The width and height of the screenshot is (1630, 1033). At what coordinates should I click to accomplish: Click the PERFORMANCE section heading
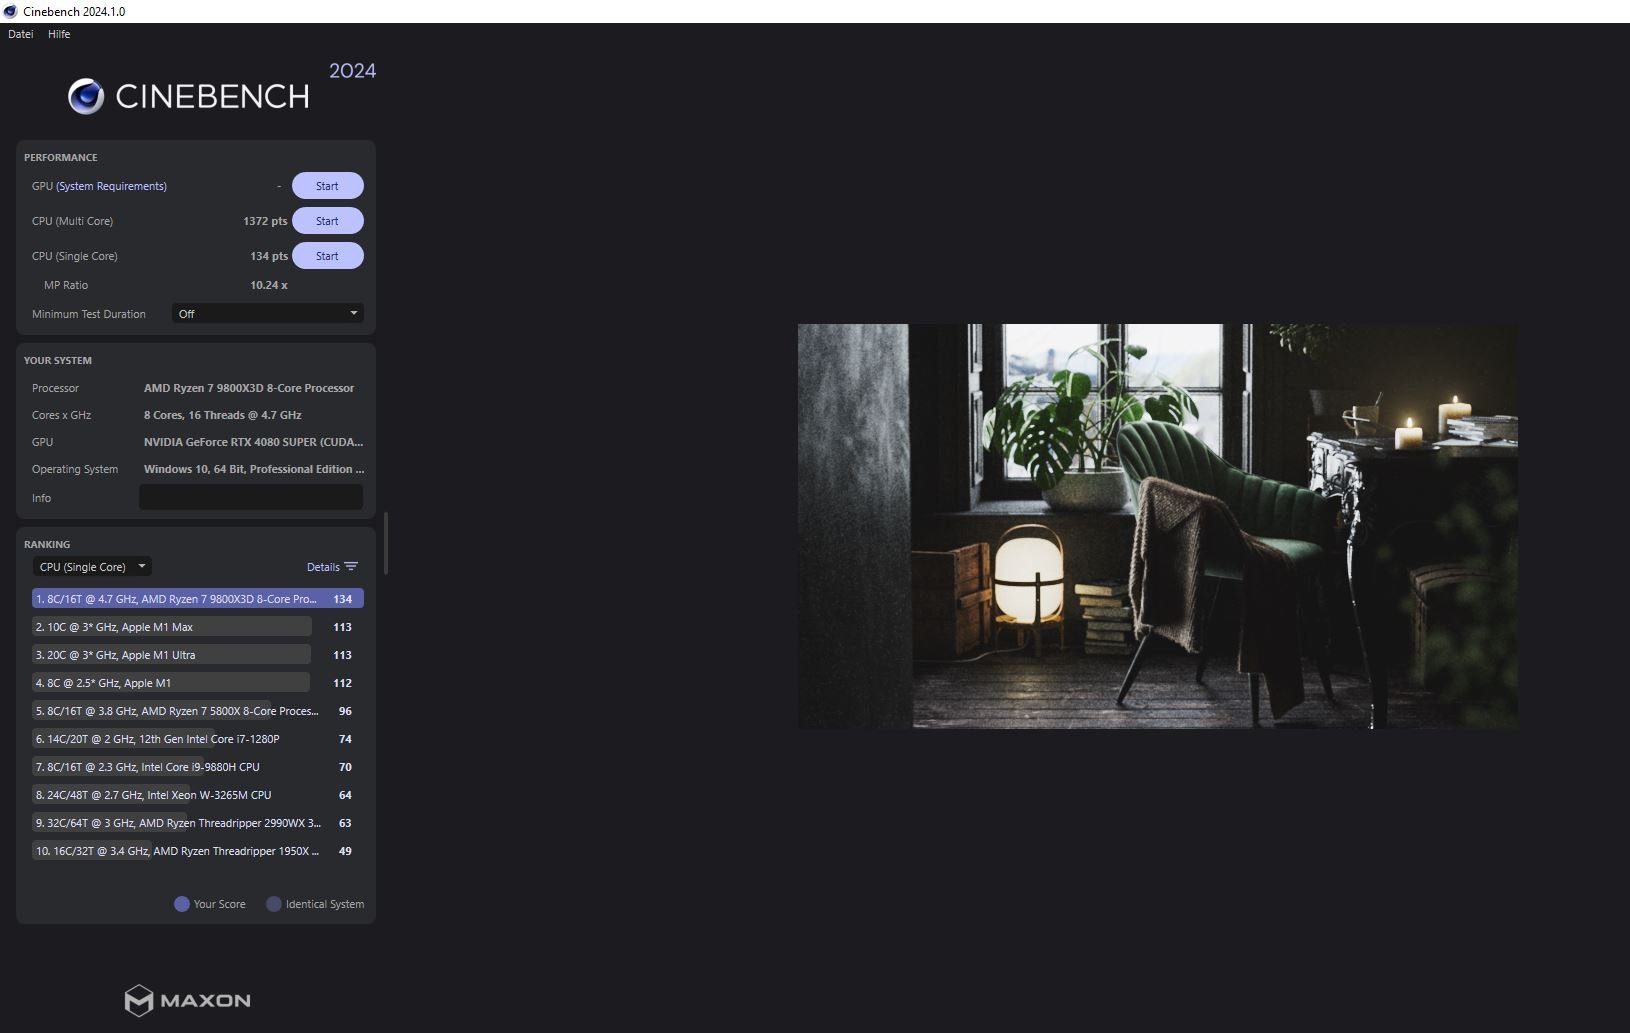61,158
